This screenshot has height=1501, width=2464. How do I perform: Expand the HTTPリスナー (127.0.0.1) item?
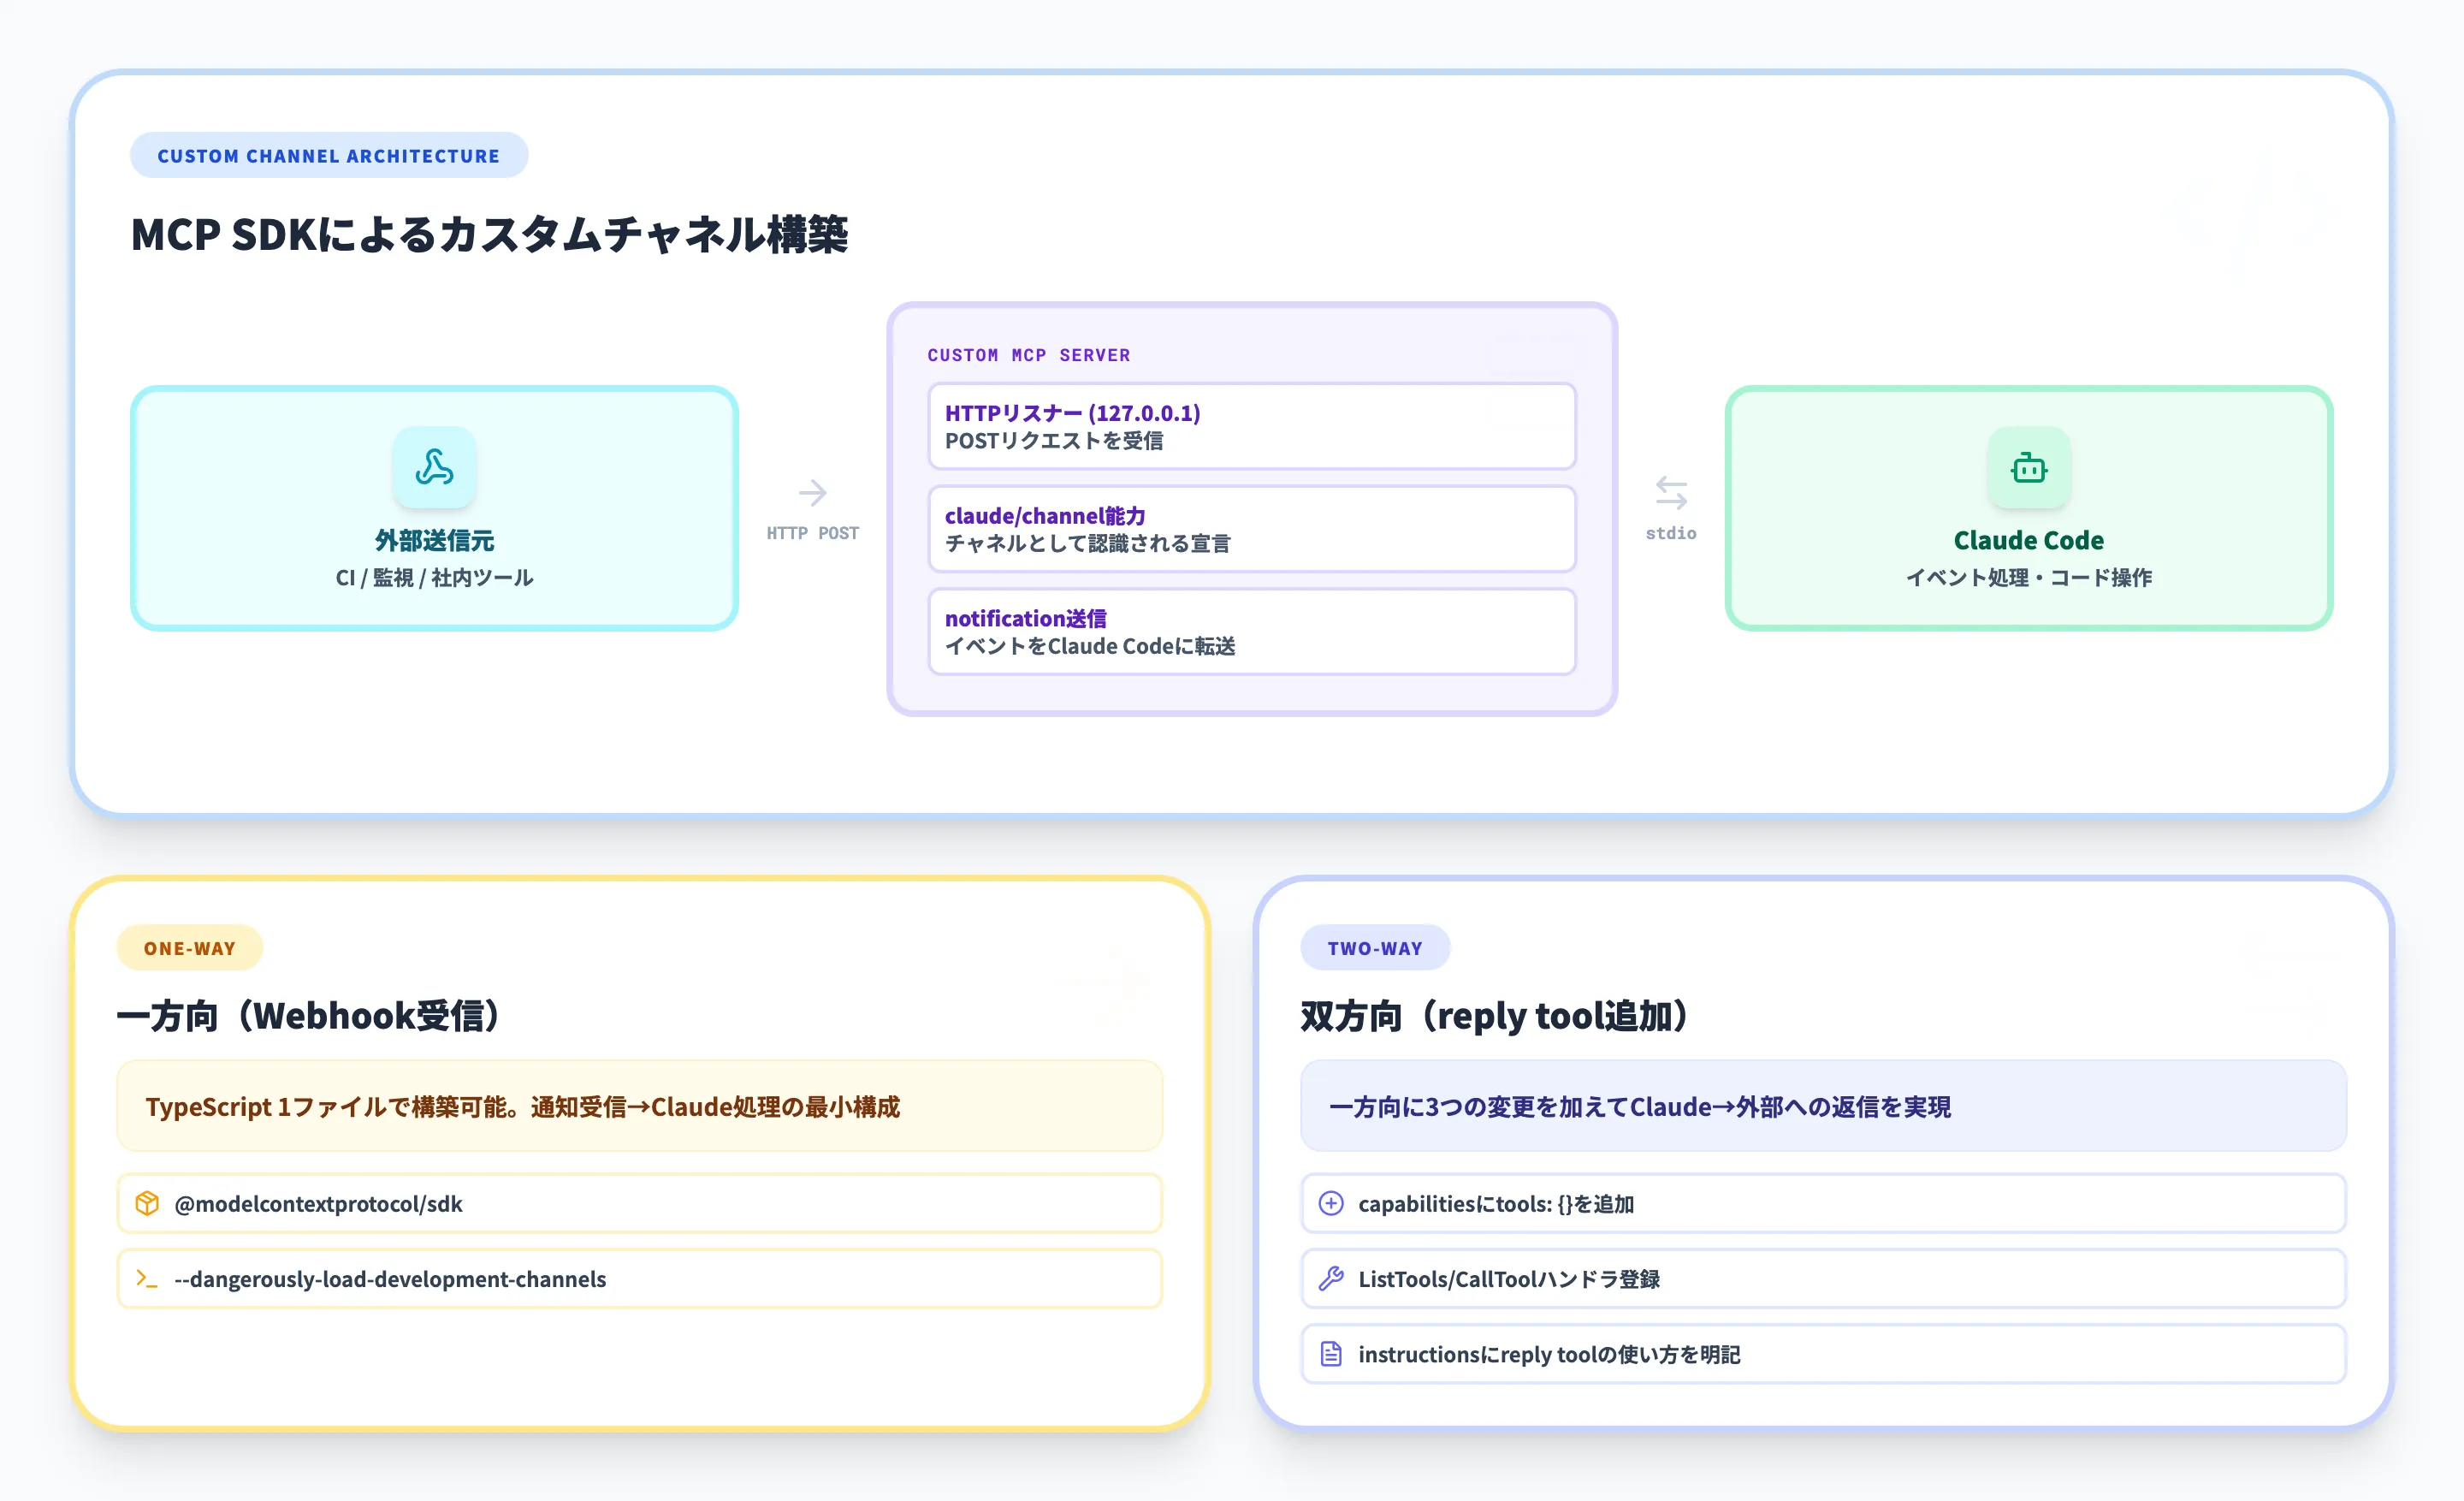click(1251, 425)
